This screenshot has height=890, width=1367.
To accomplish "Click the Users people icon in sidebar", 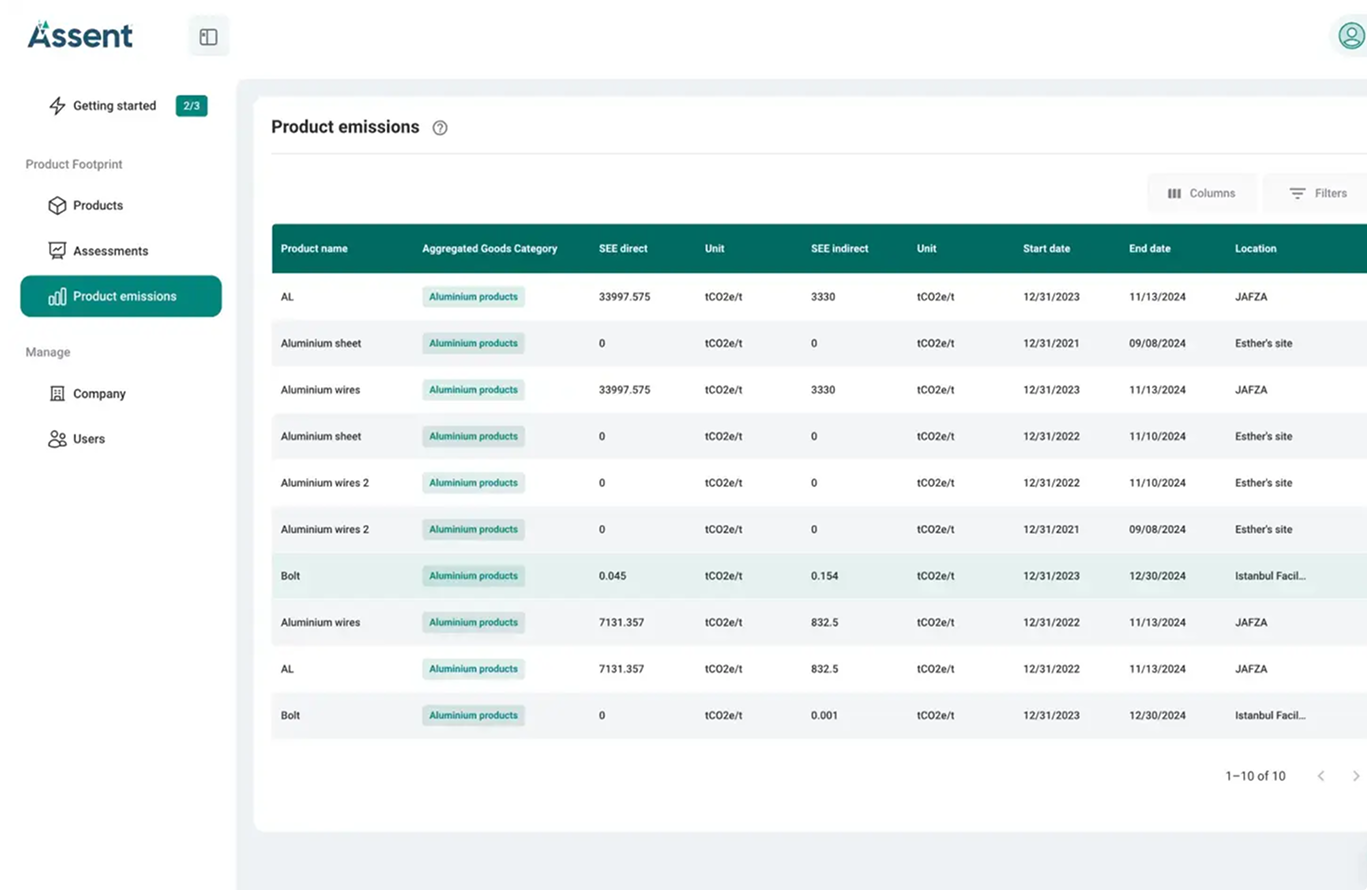I will 55,438.
